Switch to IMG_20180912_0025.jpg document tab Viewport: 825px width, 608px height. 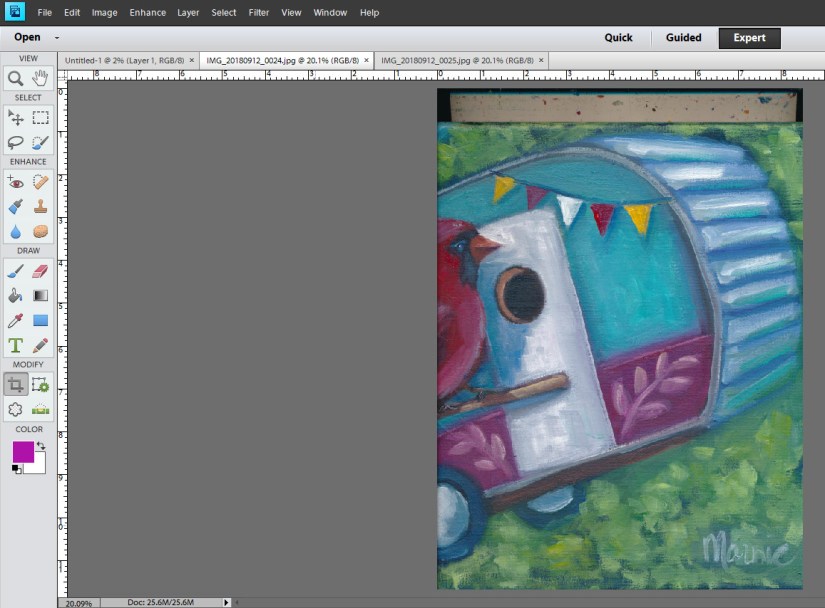point(456,60)
